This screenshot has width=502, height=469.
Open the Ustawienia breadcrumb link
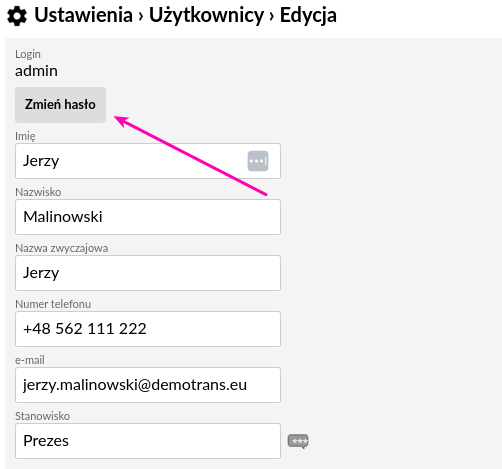(x=83, y=15)
